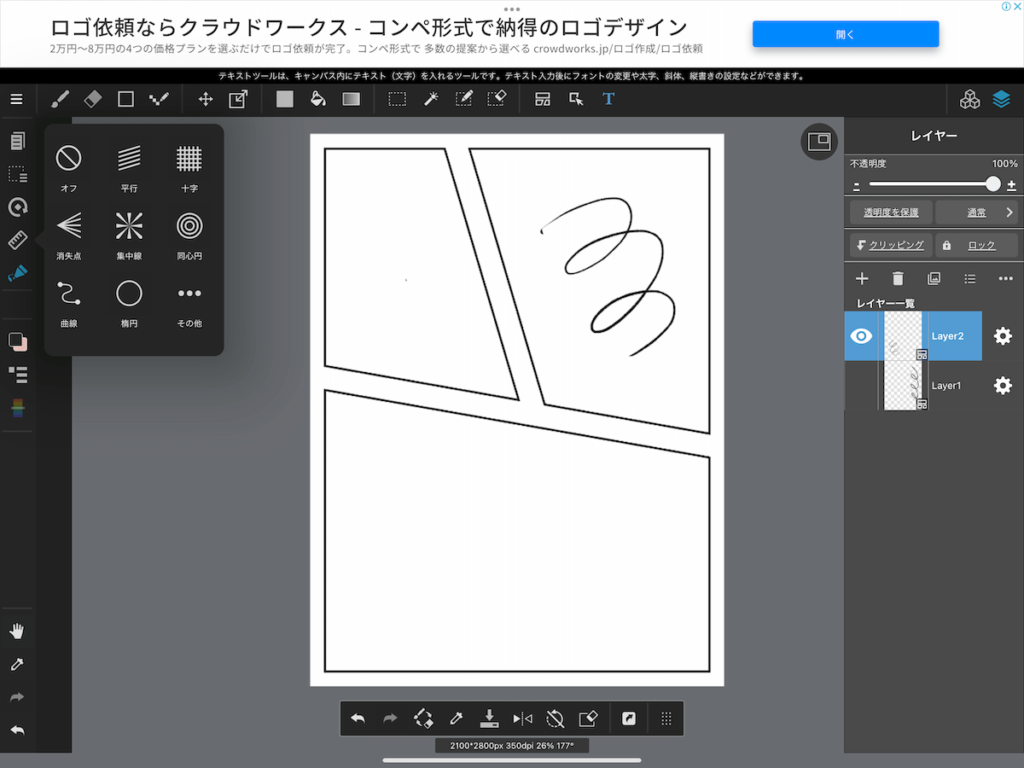Toggle protect transparency (透明度を保護)
1024x768 pixels.
891,212
